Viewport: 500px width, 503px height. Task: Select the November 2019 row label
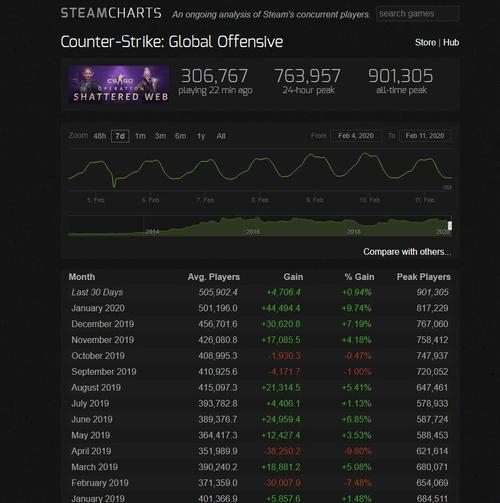pos(102,340)
